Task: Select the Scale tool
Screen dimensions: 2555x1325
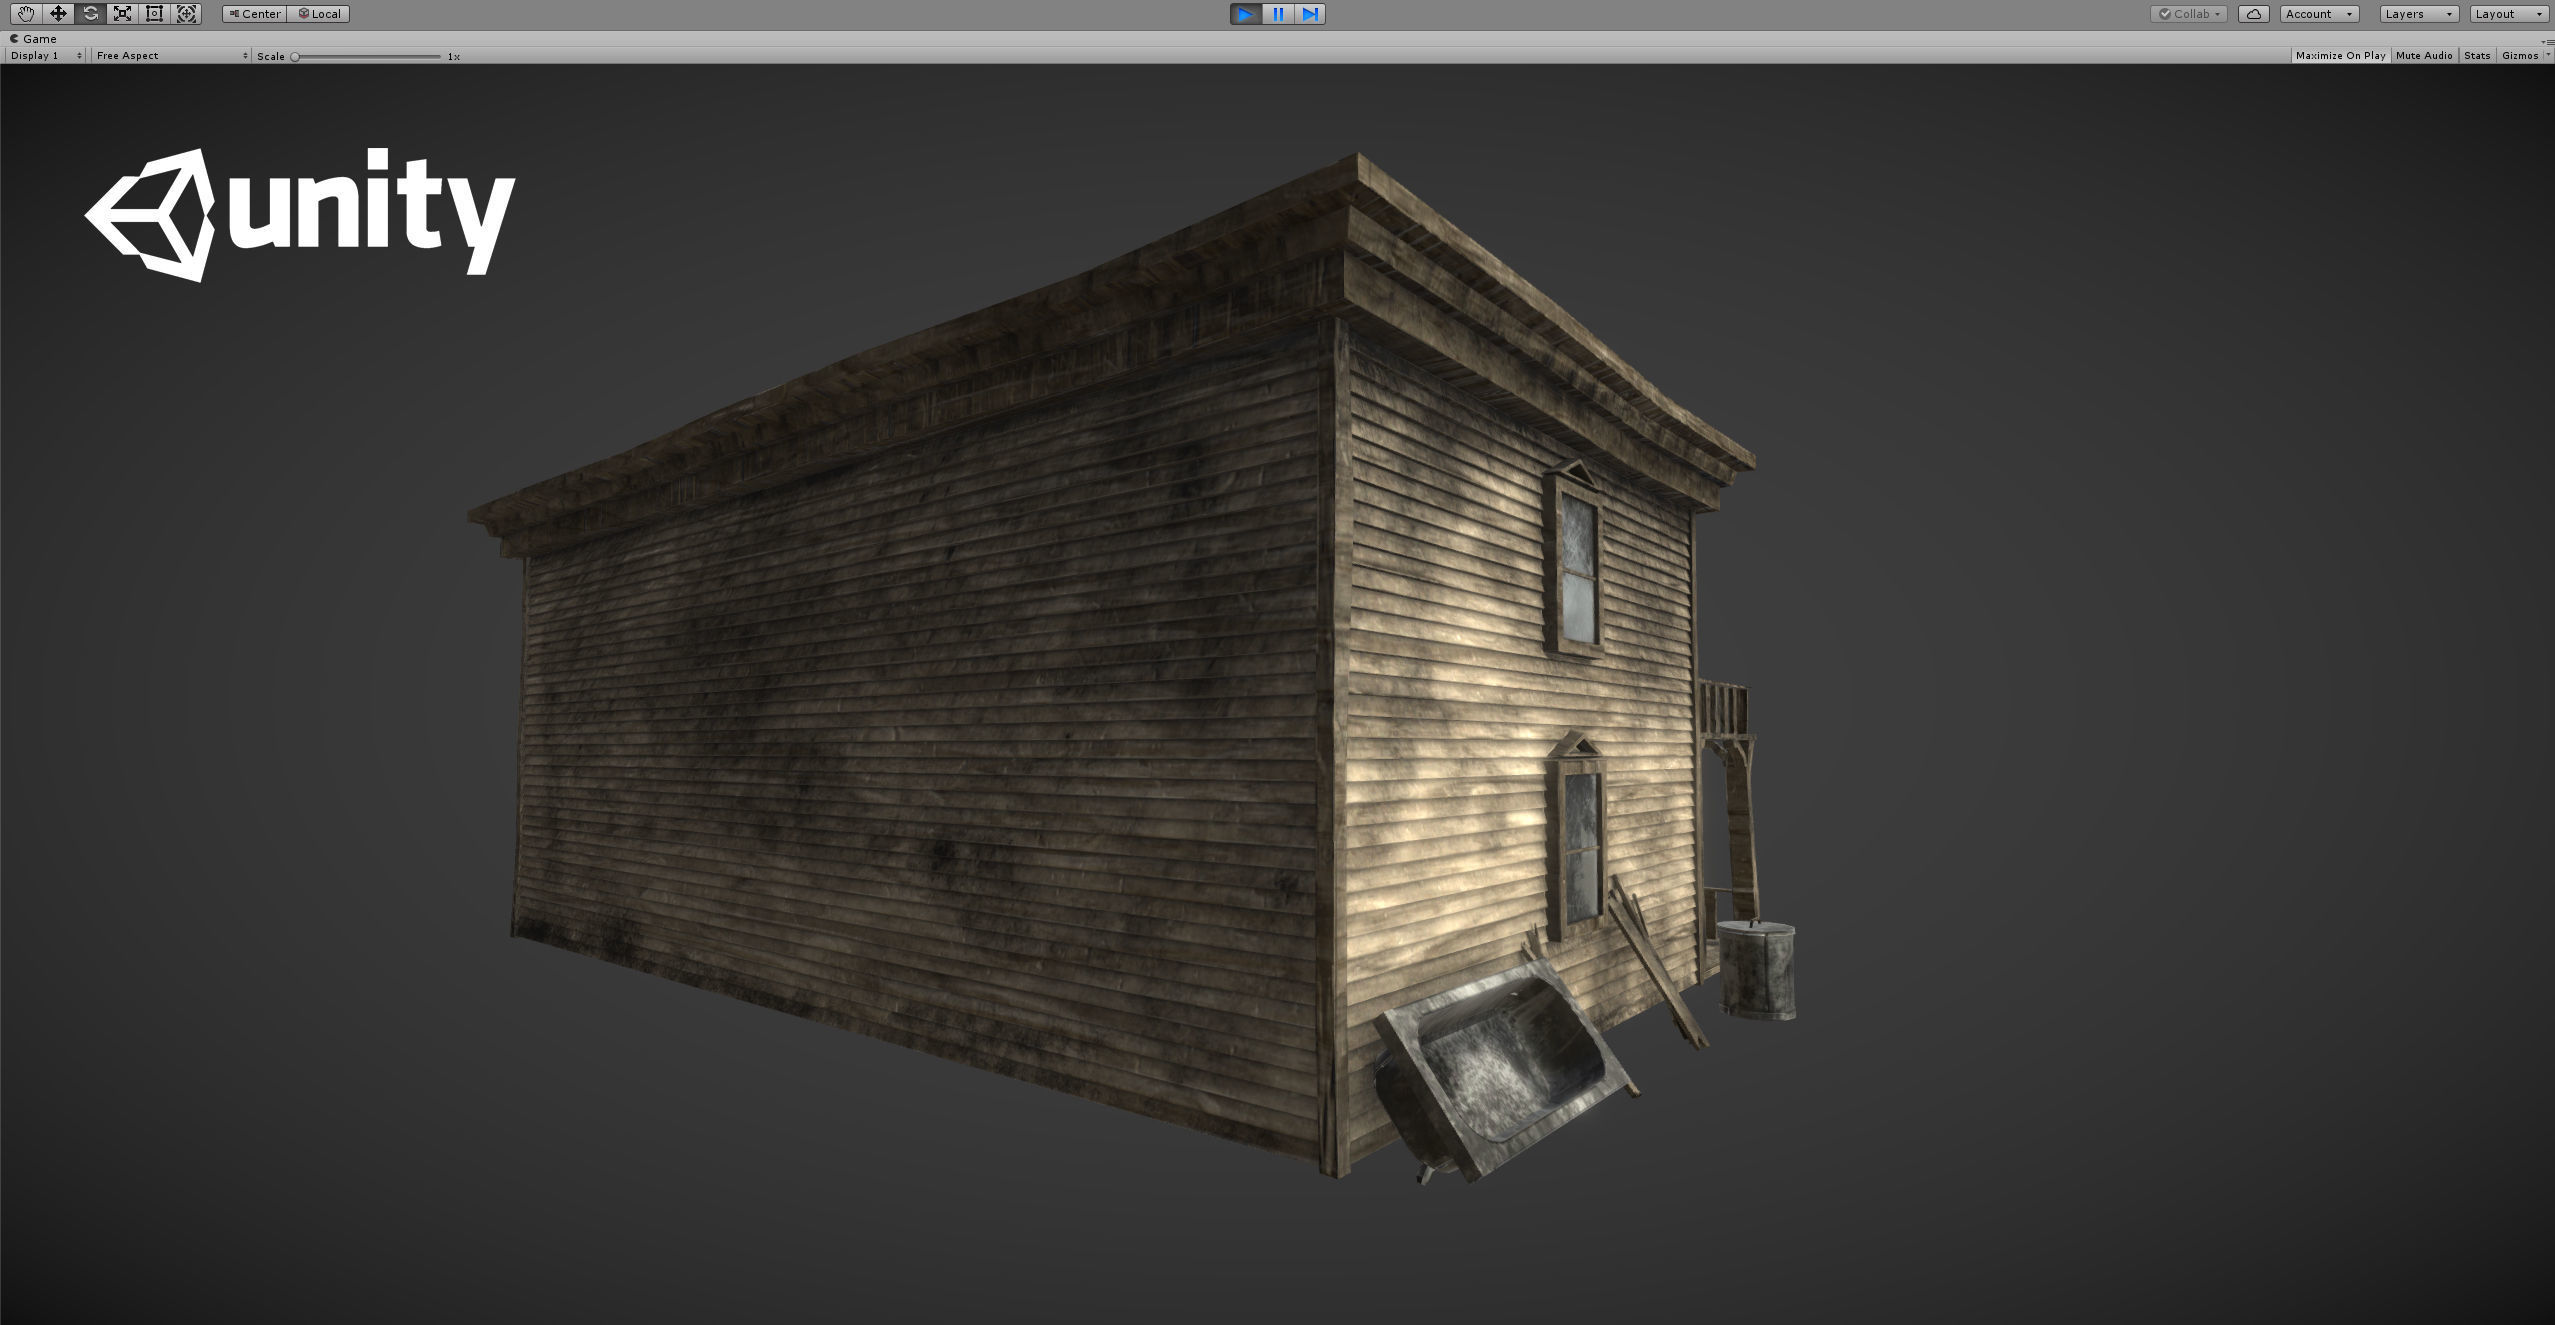Action: (122, 14)
